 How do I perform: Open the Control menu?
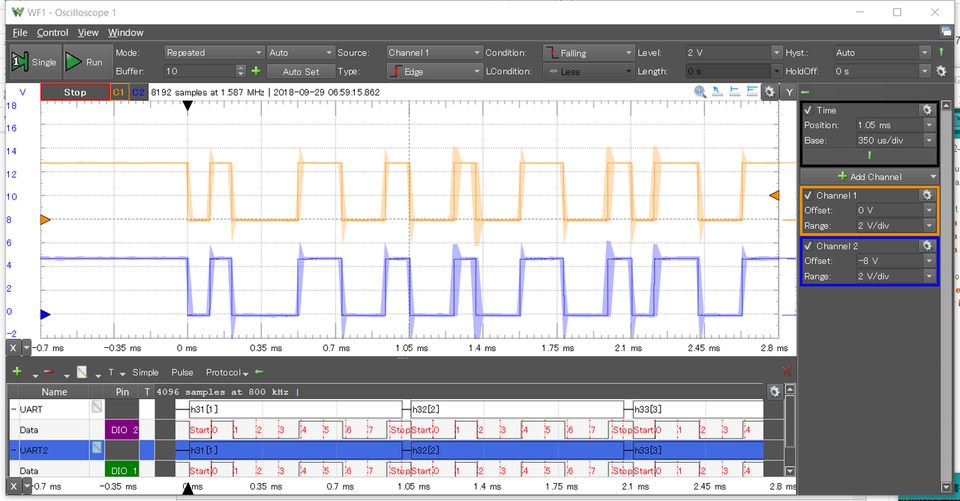pyautogui.click(x=52, y=32)
